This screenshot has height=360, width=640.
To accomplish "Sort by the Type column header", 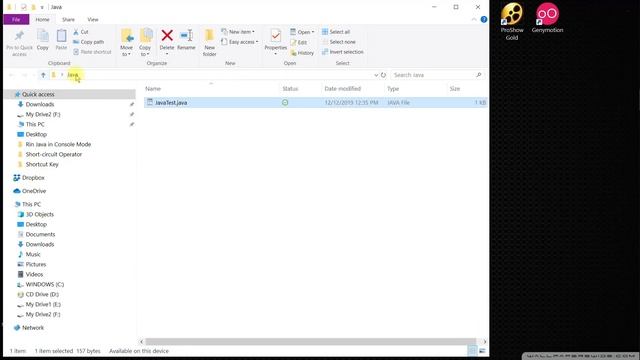I will (x=393, y=89).
